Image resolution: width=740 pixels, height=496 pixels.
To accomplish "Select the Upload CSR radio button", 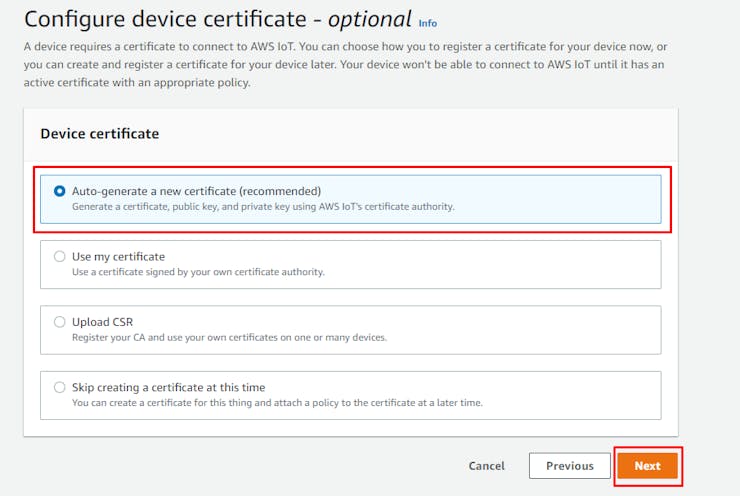I will 59,322.
